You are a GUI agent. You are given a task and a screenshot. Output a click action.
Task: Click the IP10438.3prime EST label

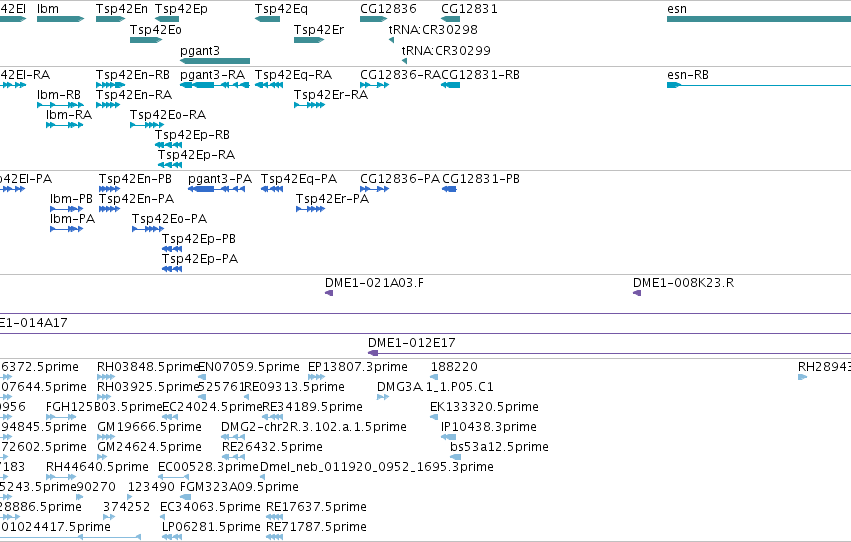(489, 427)
